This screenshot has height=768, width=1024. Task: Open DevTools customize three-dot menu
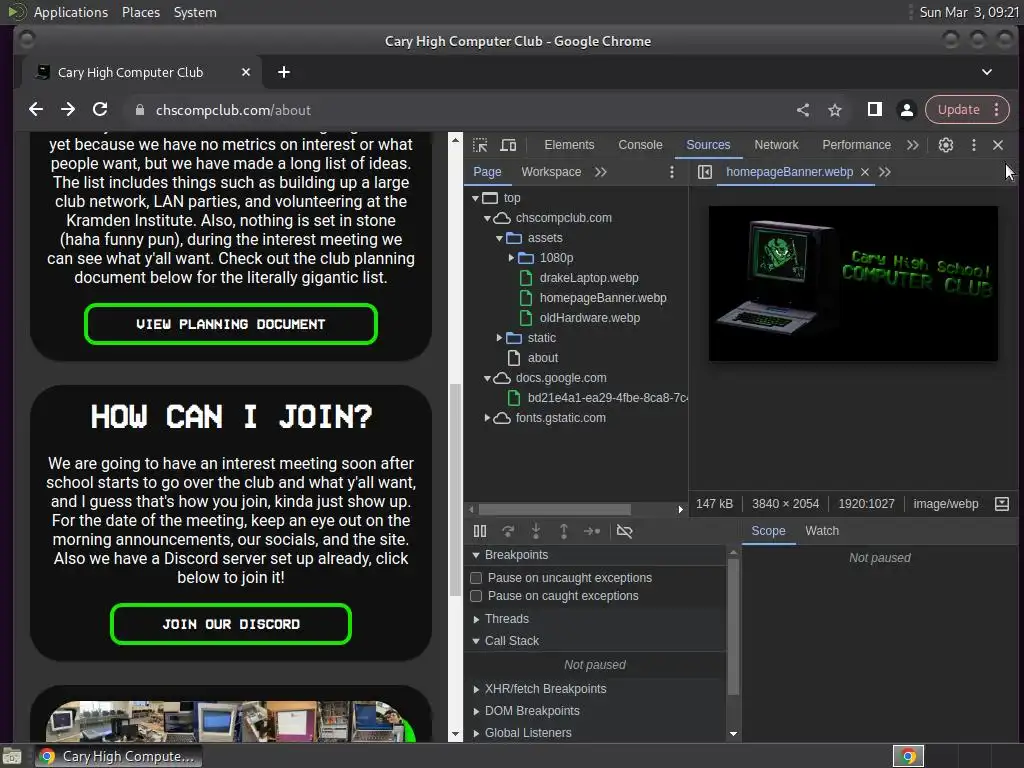pos(974,145)
